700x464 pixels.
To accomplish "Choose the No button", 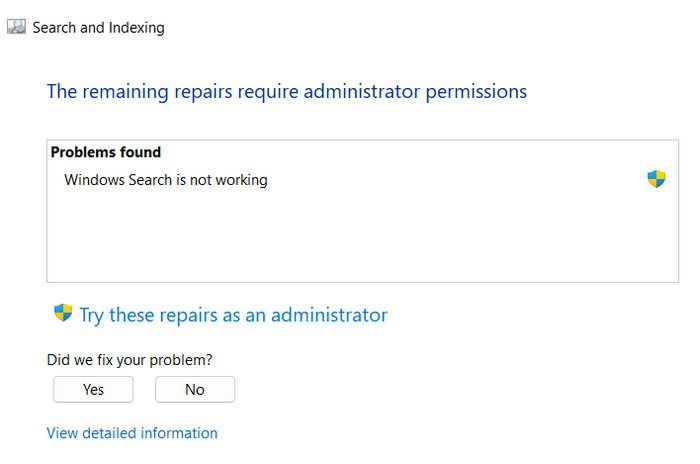I will click(195, 389).
